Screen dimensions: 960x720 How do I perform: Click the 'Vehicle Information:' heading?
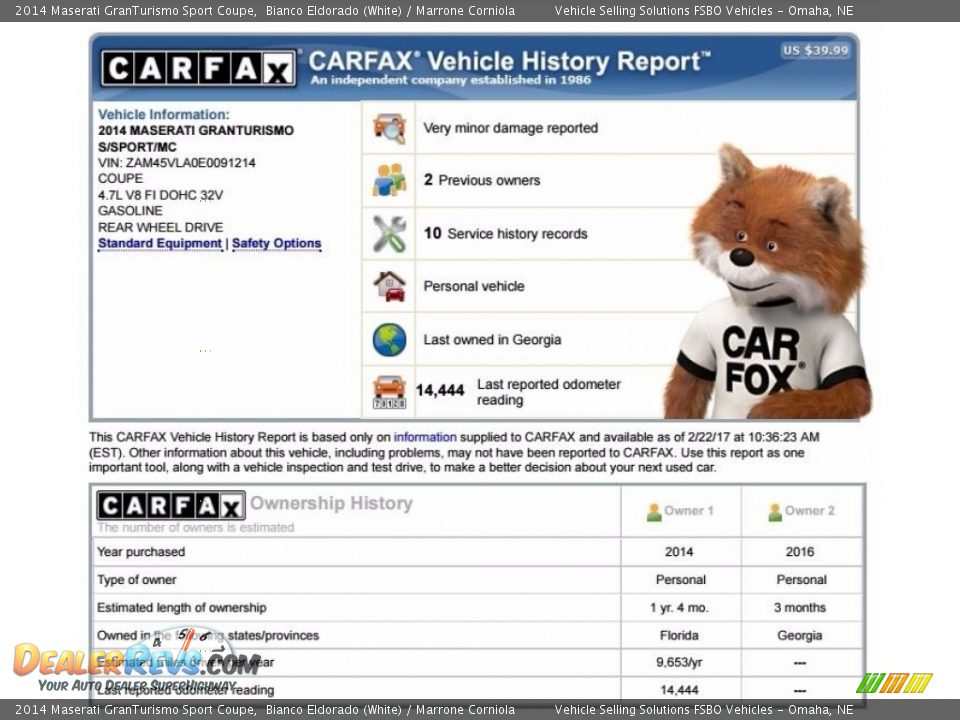[163, 114]
